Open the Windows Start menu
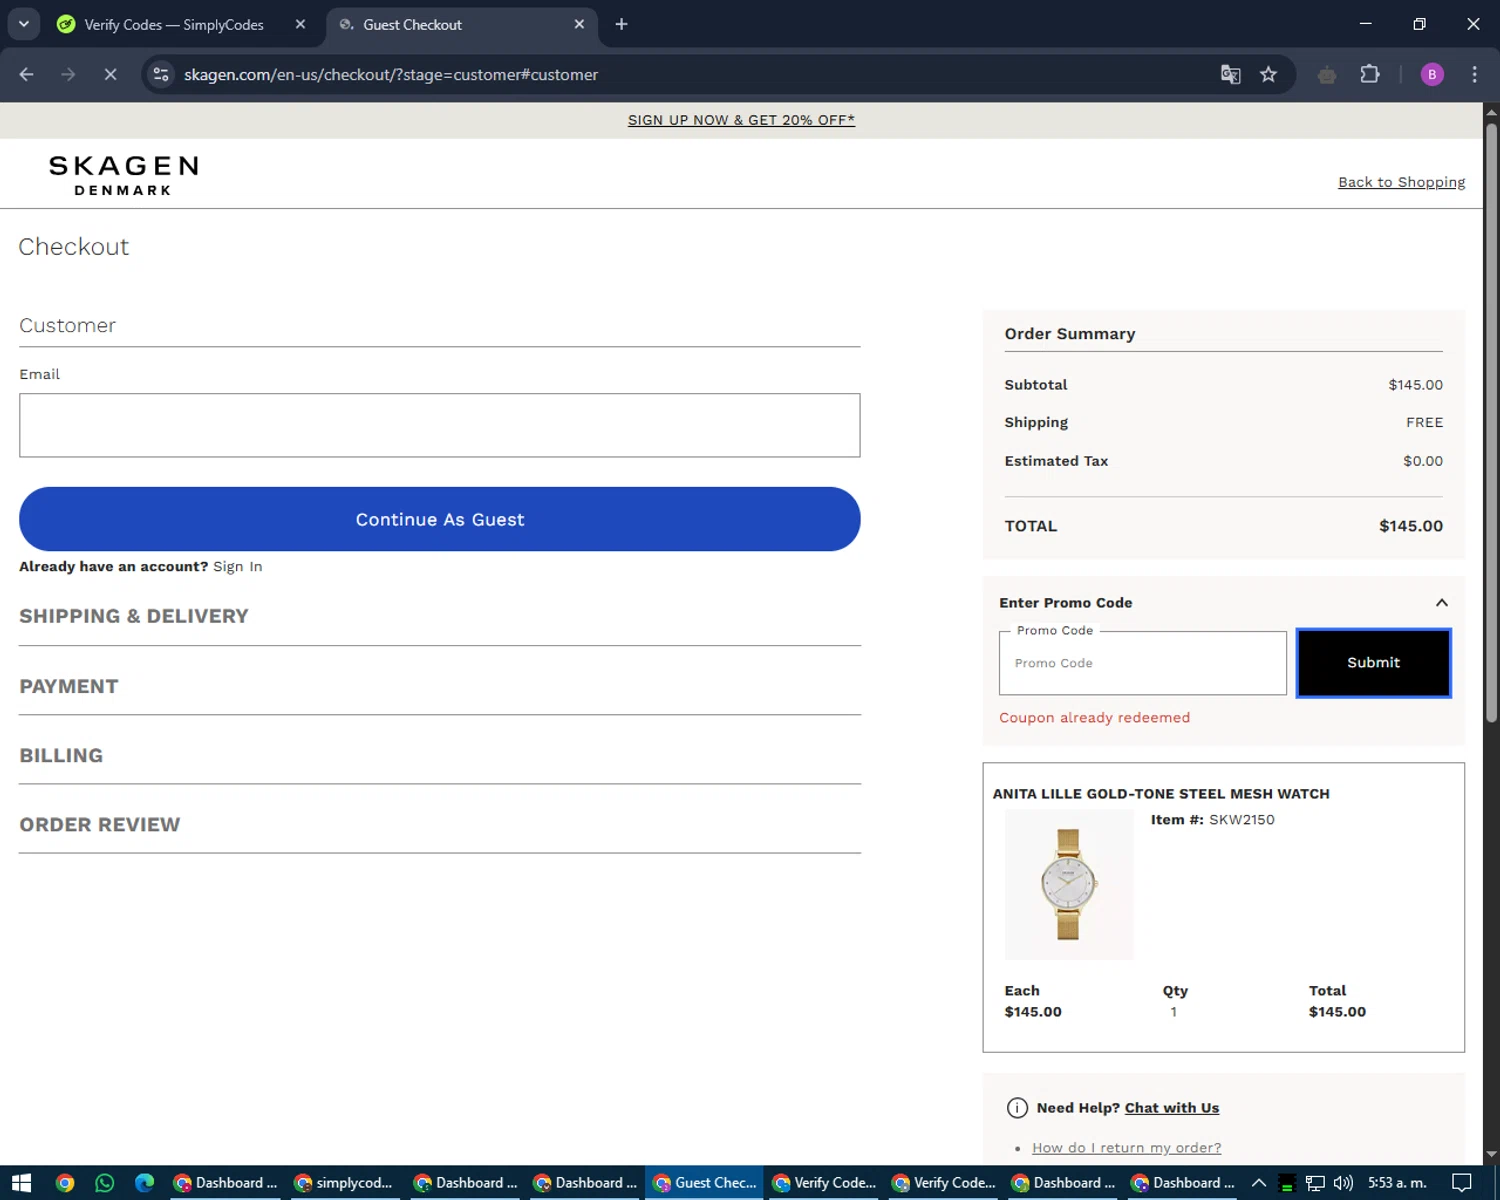Image resolution: width=1500 pixels, height=1200 pixels. pyautogui.click(x=21, y=1183)
